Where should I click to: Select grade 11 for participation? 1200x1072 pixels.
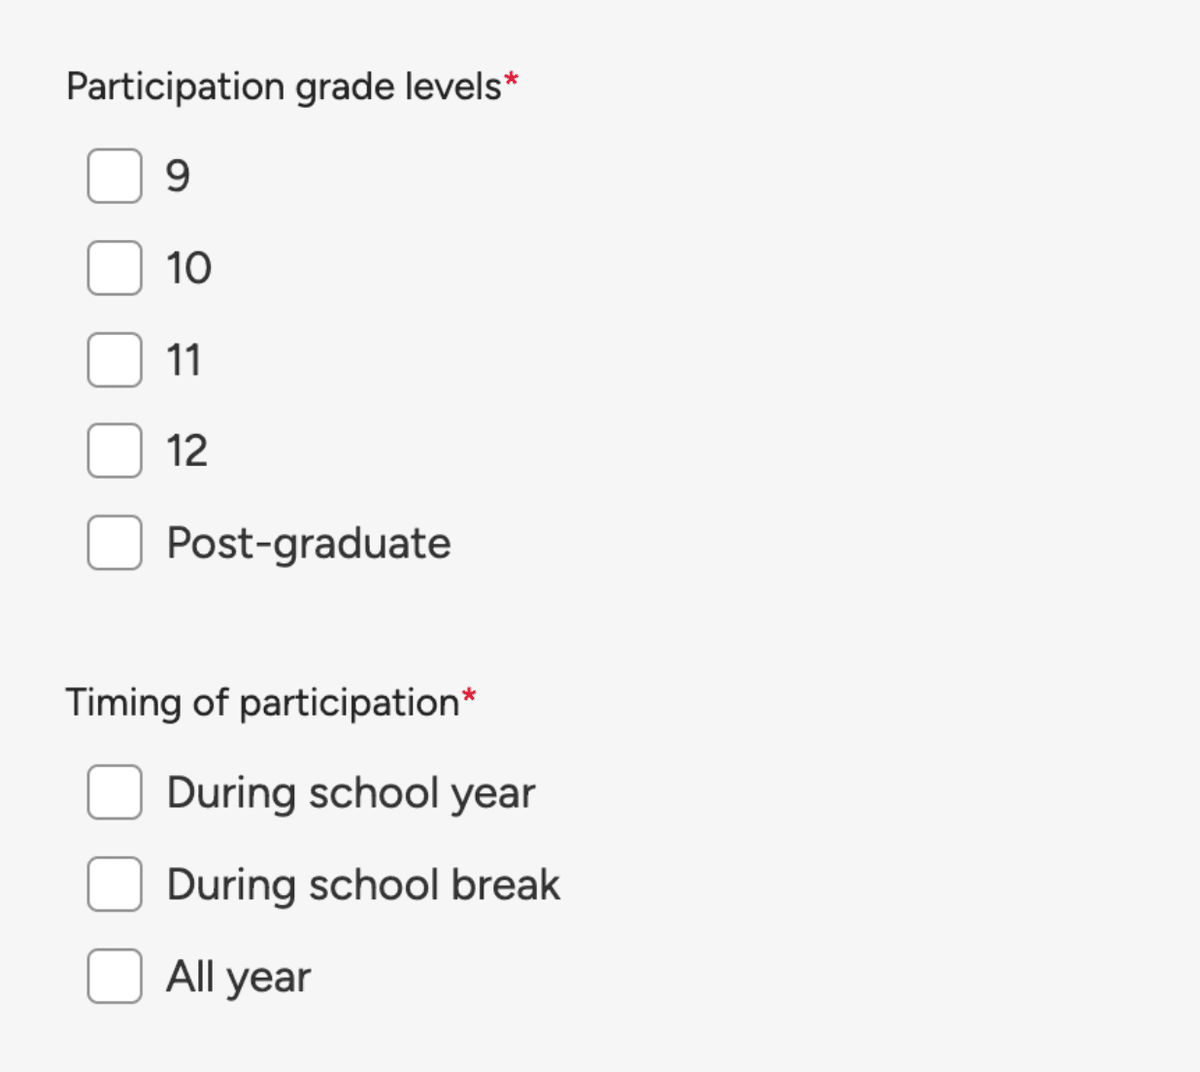[113, 360]
